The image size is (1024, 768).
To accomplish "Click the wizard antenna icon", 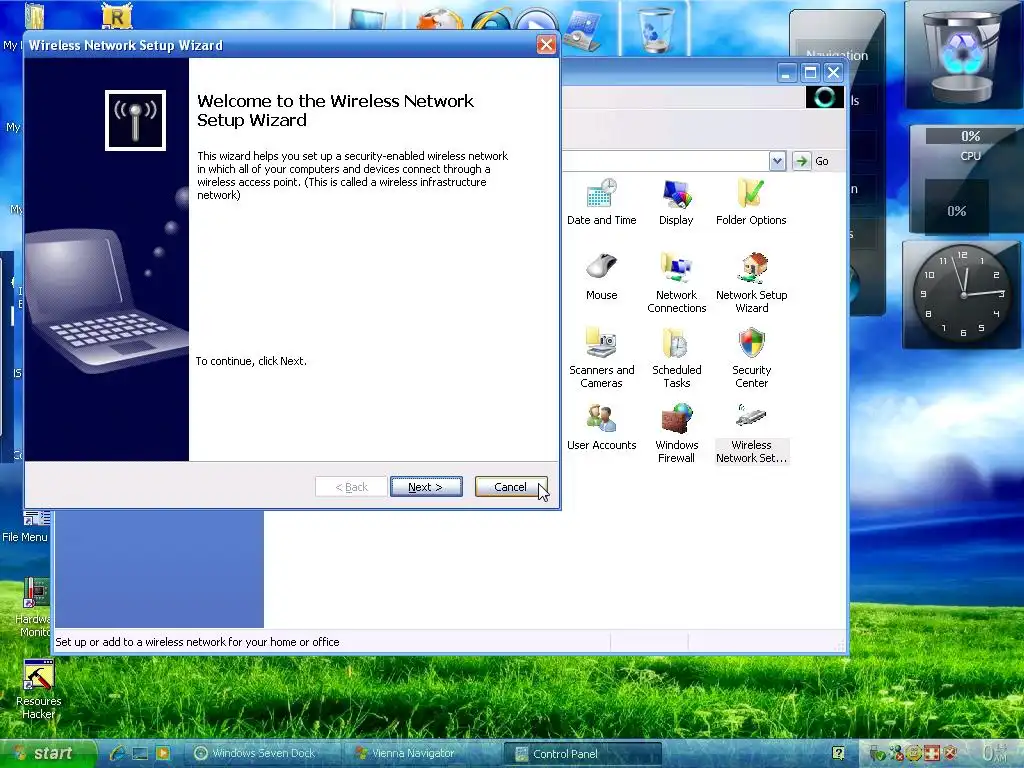I will [135, 120].
